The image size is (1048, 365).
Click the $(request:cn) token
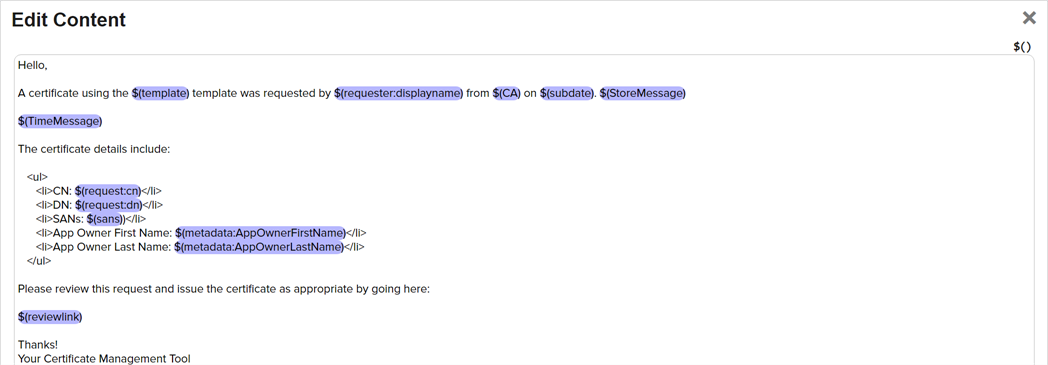coord(108,191)
